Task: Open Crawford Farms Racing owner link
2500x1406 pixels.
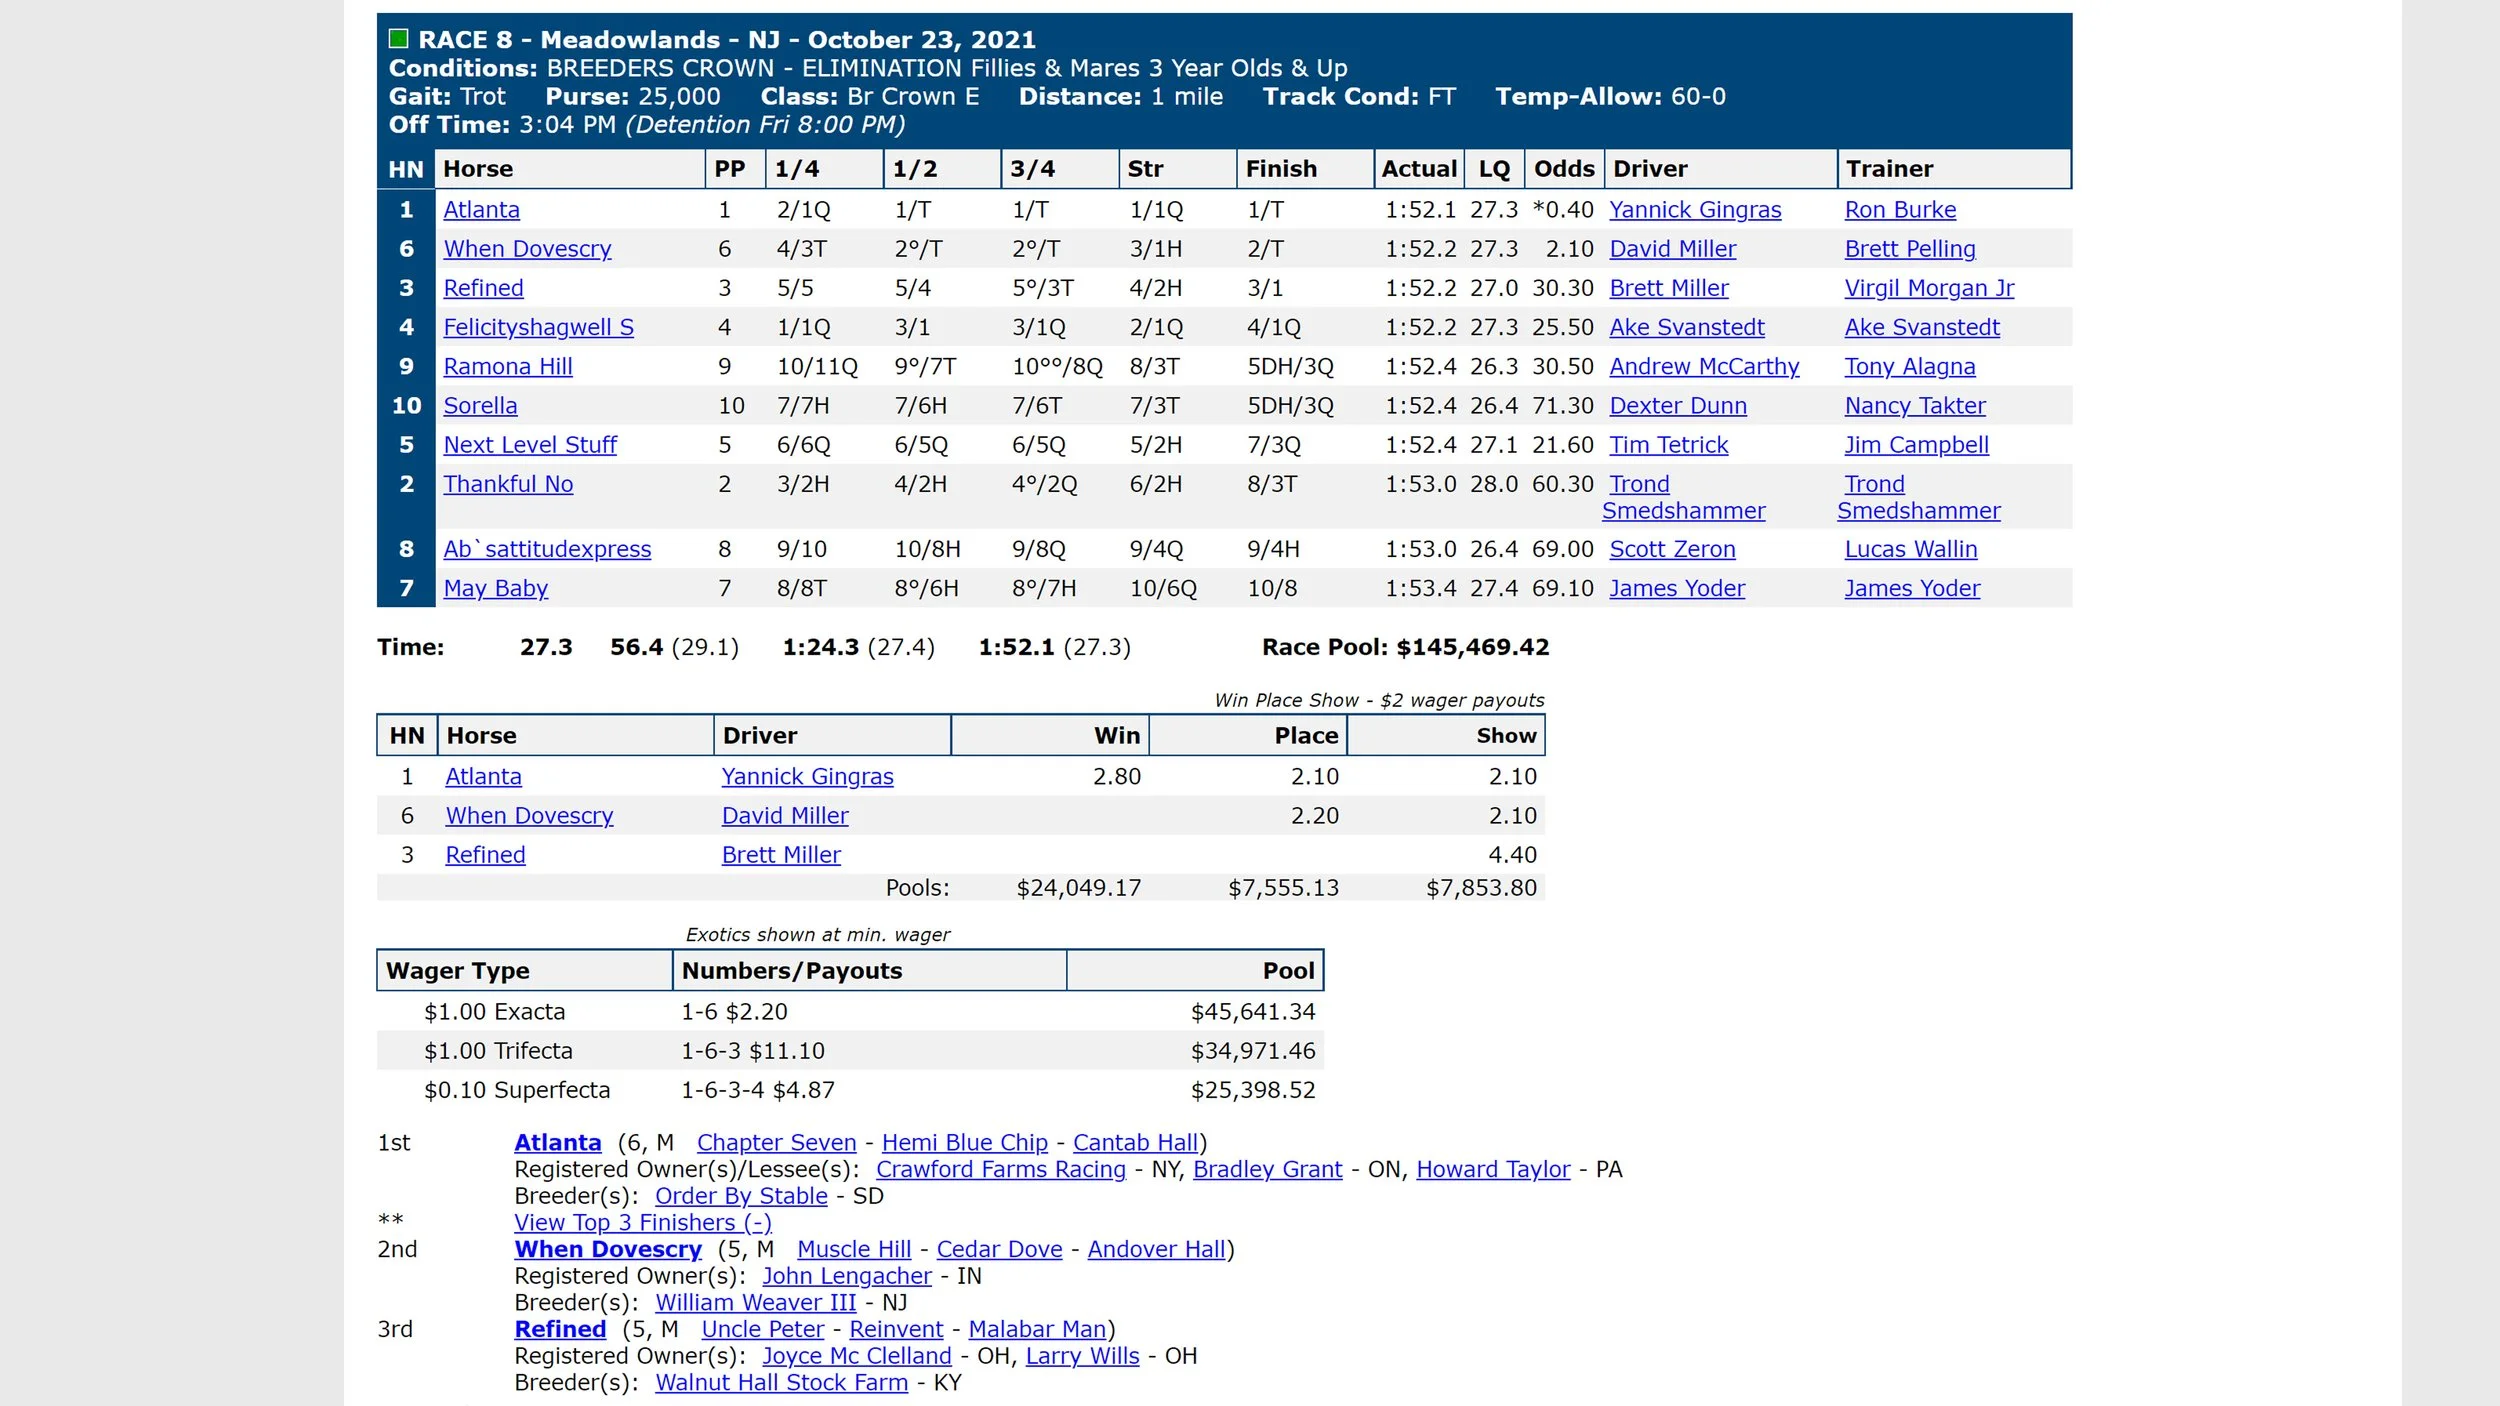Action: [x=1001, y=1170]
